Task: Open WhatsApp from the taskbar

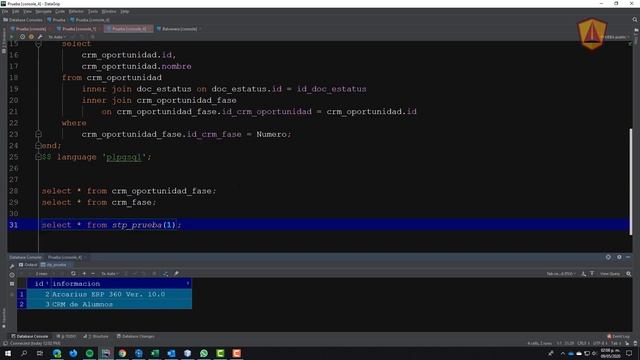Action: [x=204, y=353]
